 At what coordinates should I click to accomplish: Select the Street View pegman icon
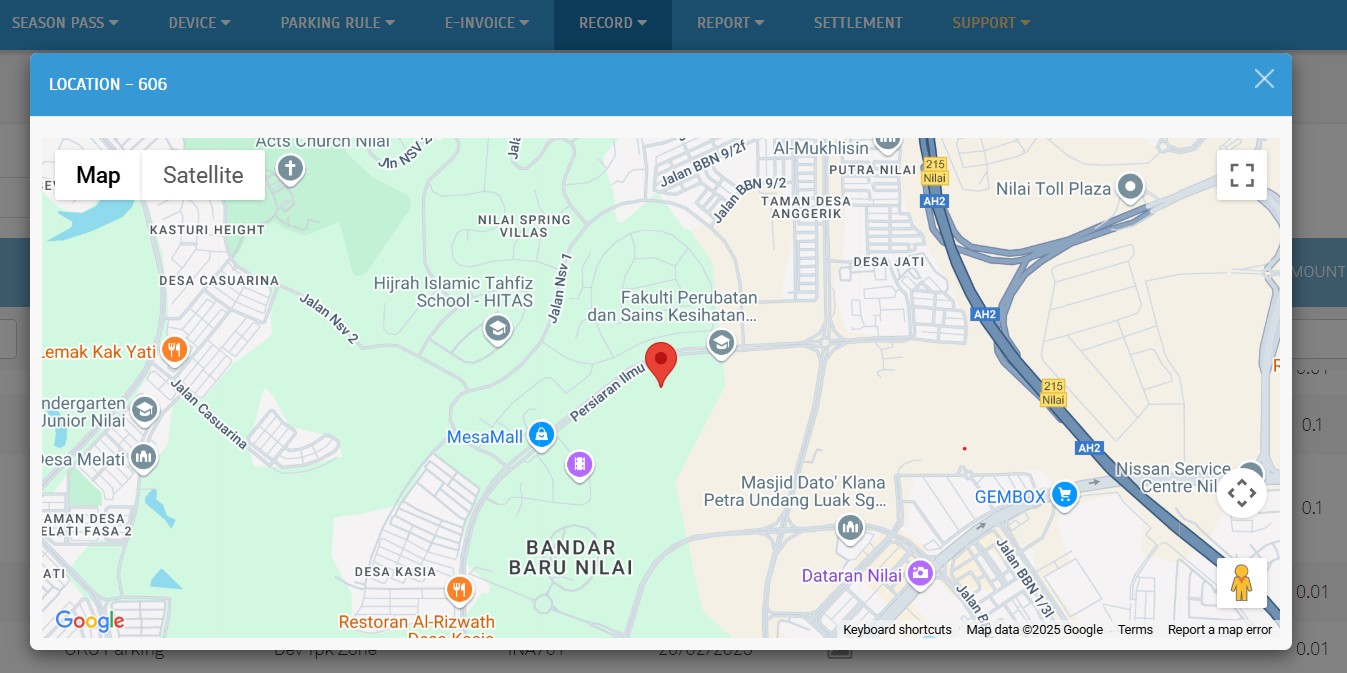coord(1241,583)
